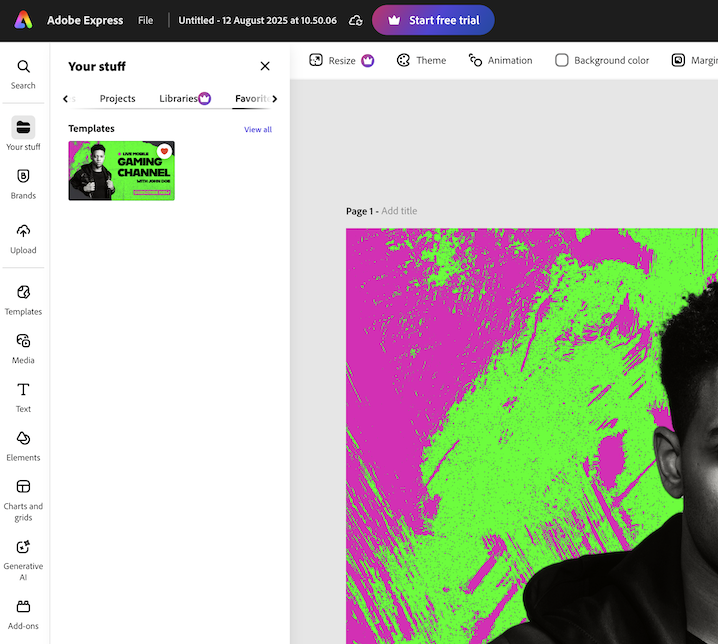Screen dimensions: 718x644
Task: Open Charts and grids panel
Action: [x=23, y=501]
